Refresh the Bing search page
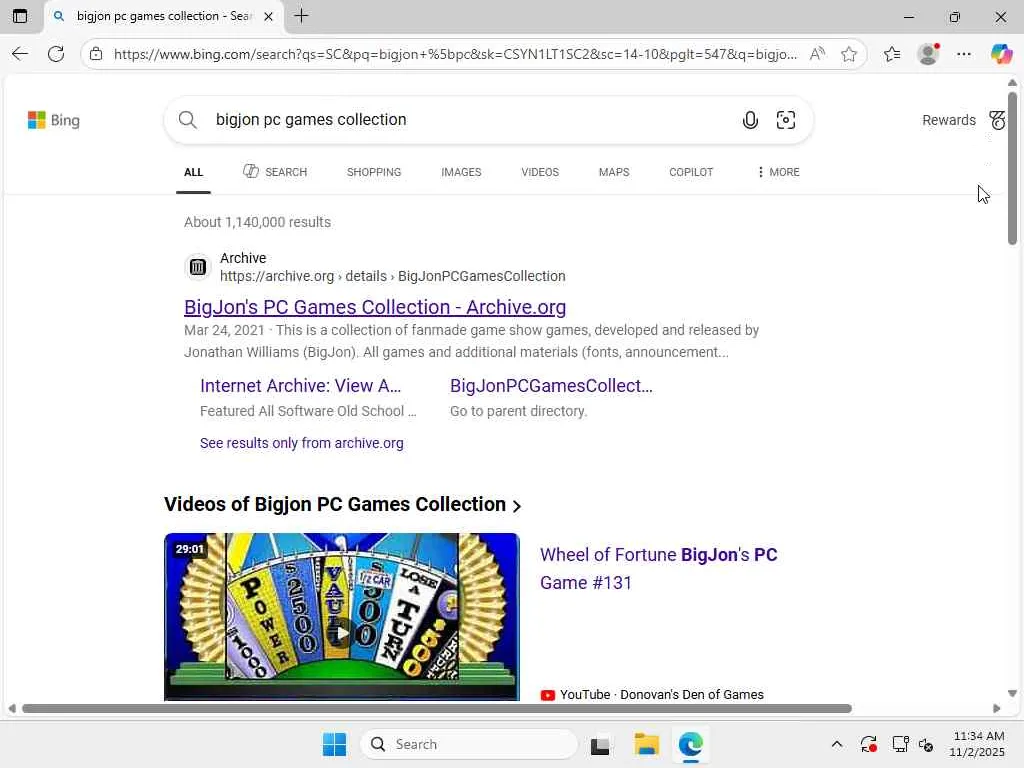Image resolution: width=1024 pixels, height=768 pixels. [x=56, y=54]
